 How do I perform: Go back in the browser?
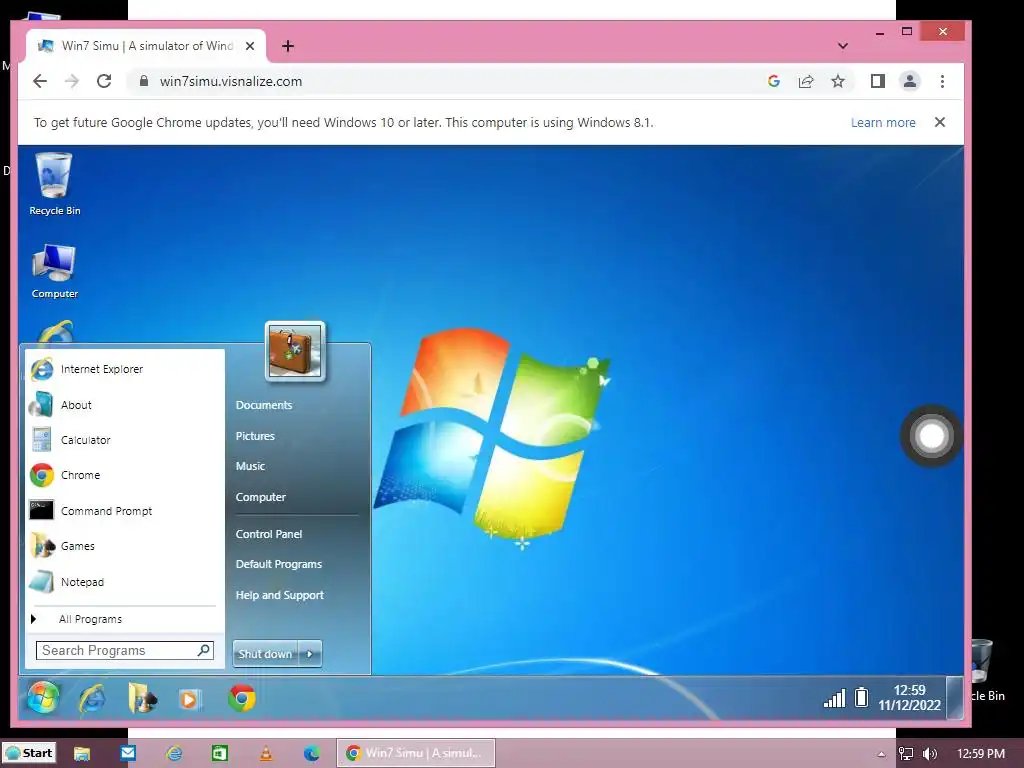pyautogui.click(x=40, y=81)
